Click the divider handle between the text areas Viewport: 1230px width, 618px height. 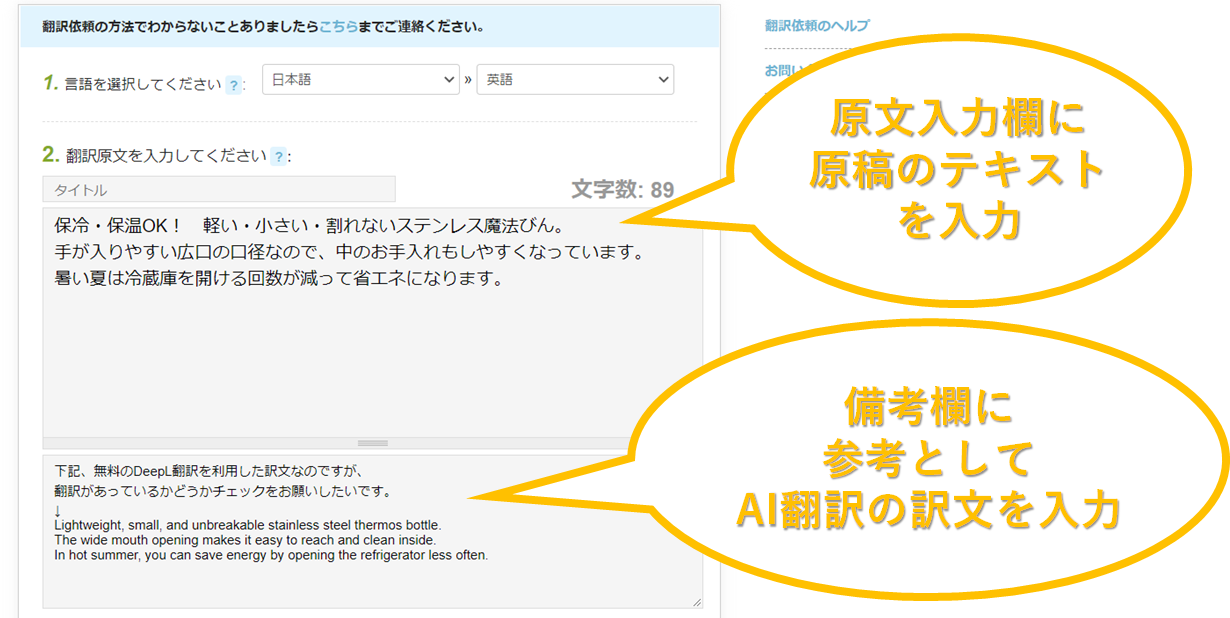372,442
